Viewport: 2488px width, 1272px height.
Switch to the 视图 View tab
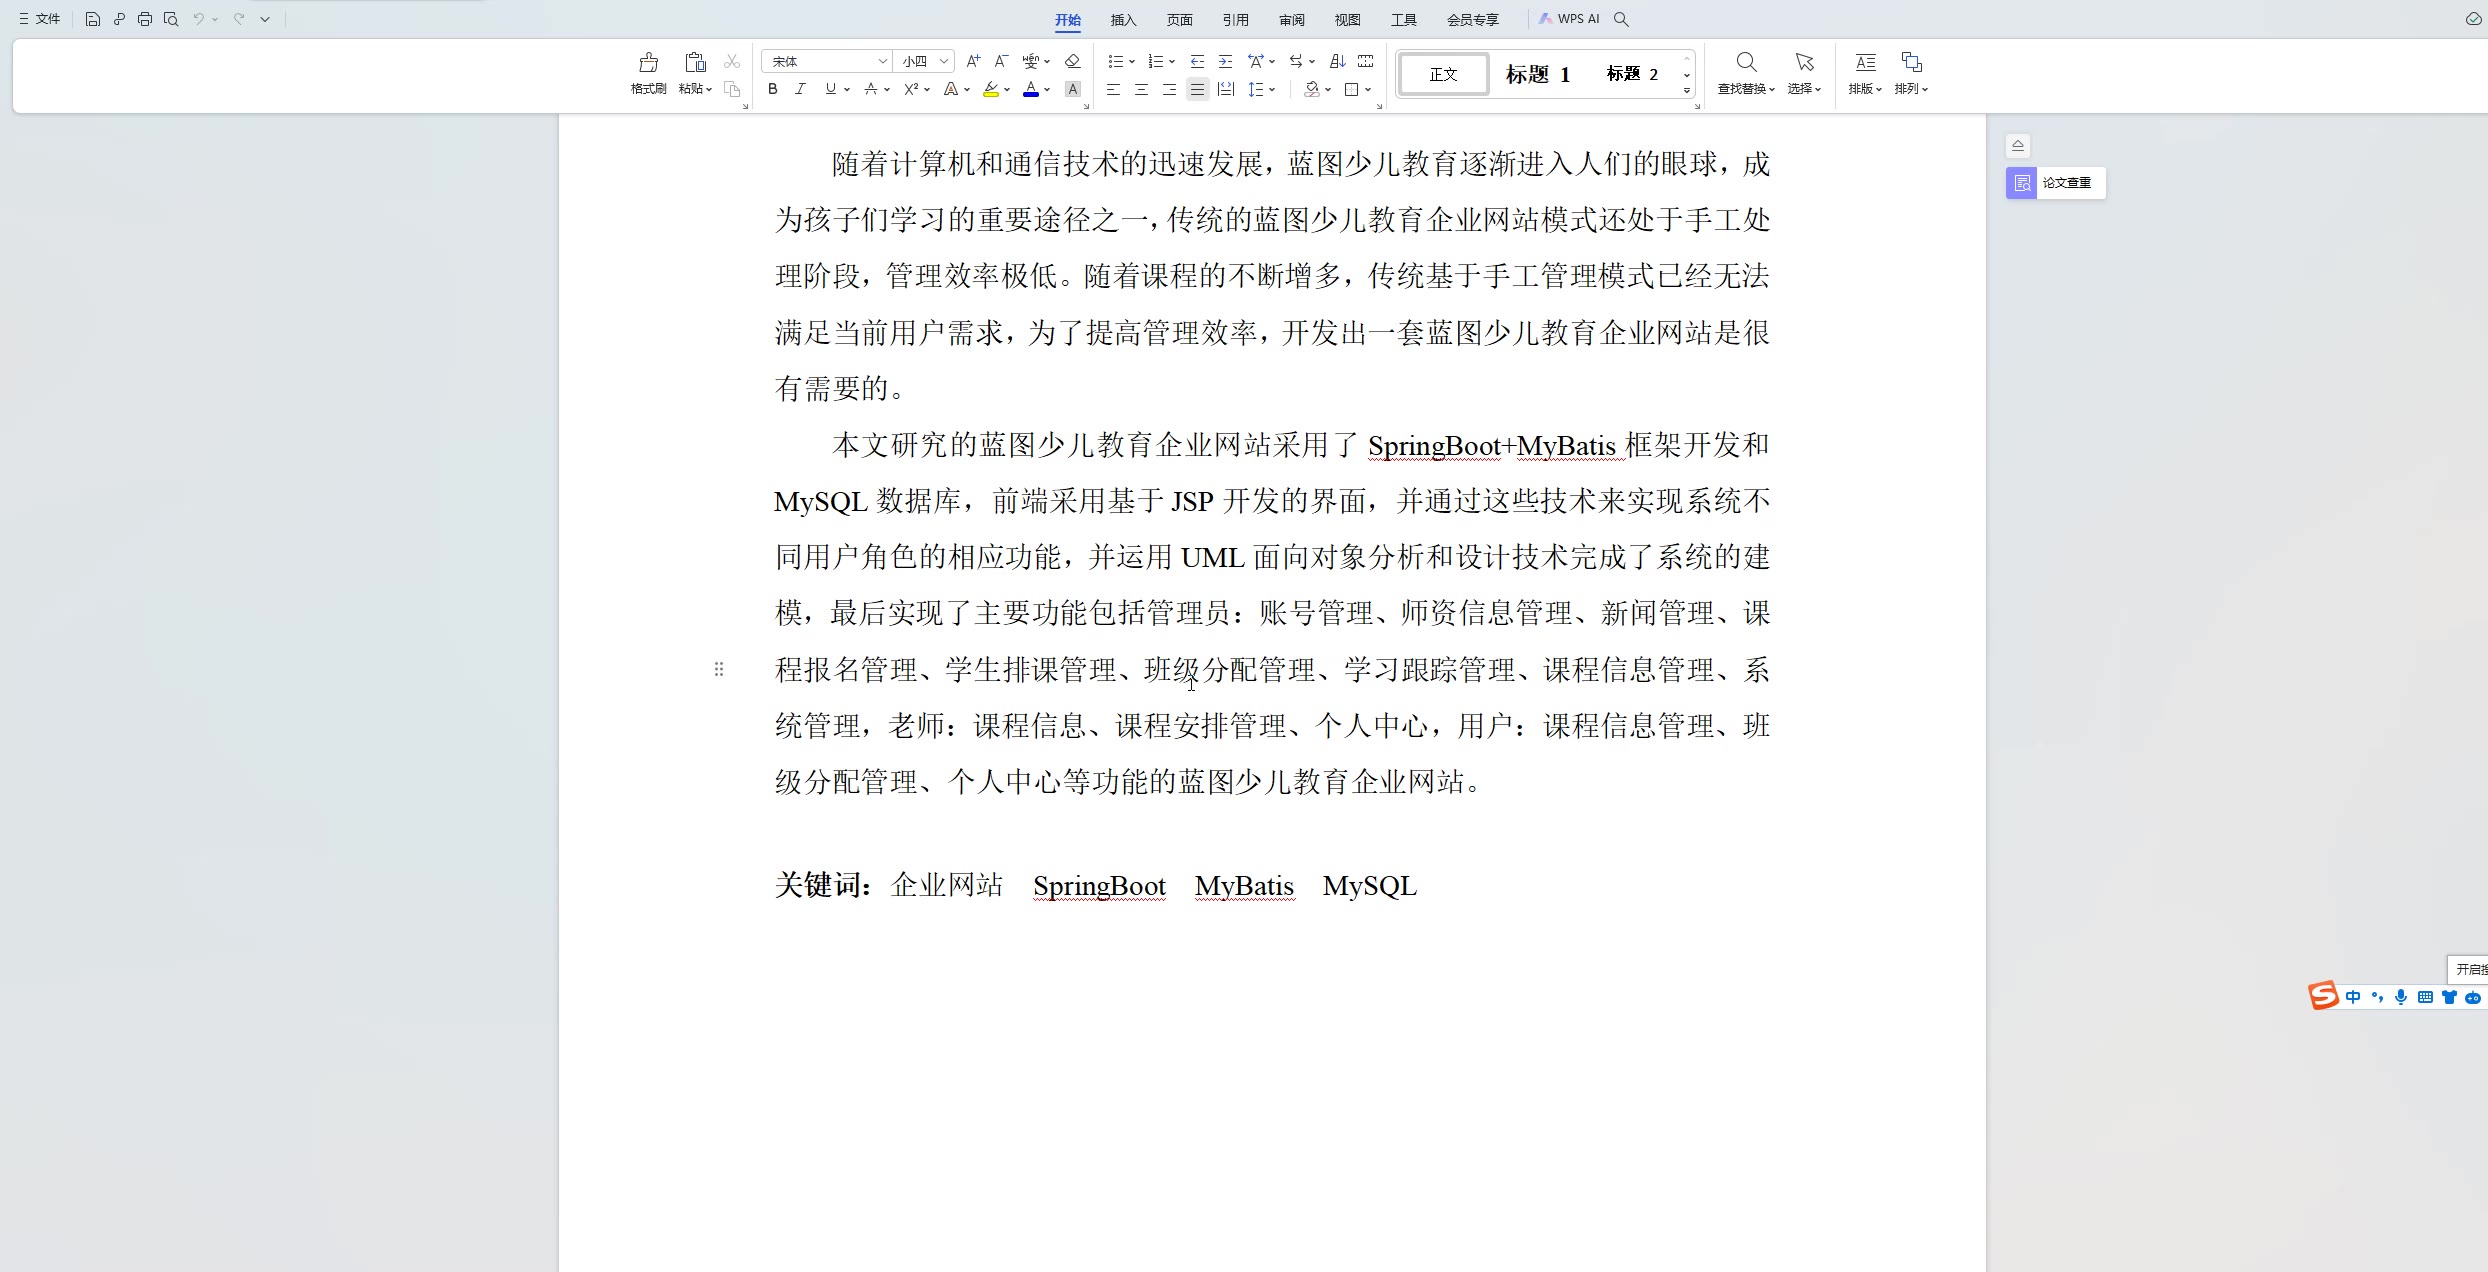tap(1348, 20)
